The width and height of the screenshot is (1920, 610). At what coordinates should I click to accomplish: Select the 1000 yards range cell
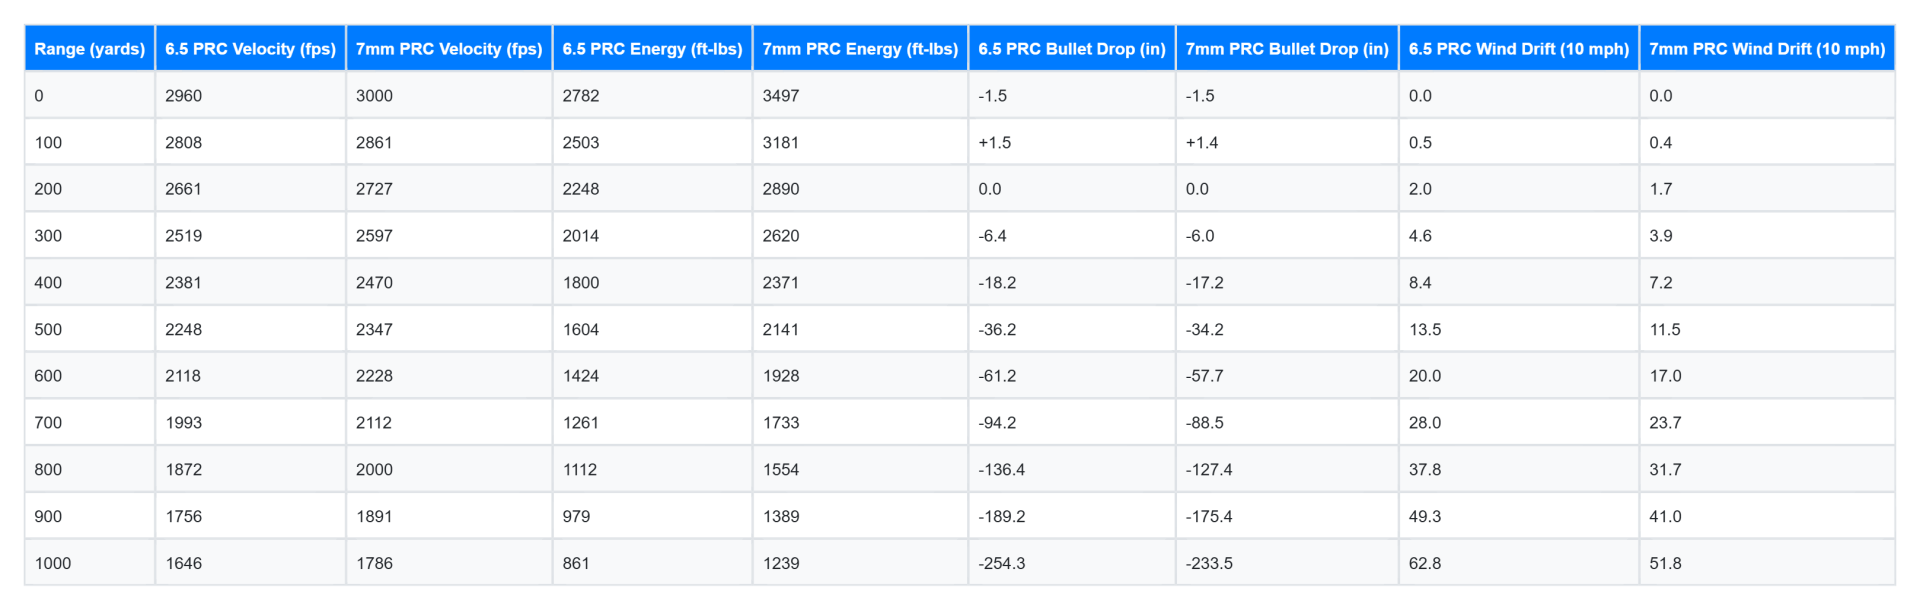90,563
